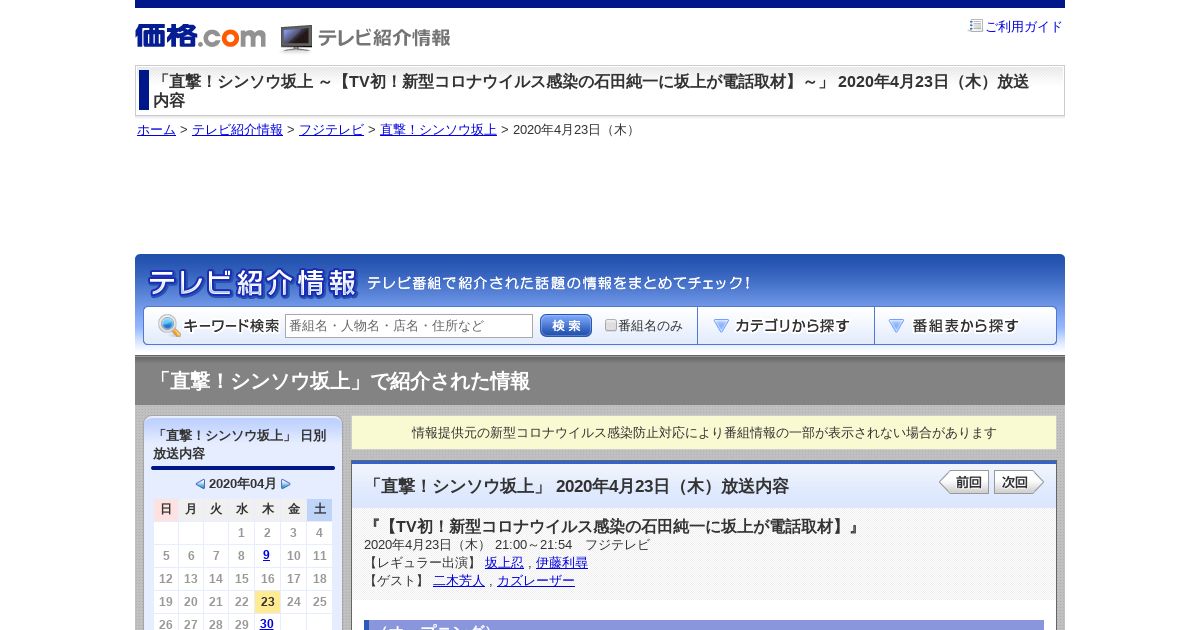Expand 番組表から探す dropdown
1200x630 pixels.
tap(965, 326)
